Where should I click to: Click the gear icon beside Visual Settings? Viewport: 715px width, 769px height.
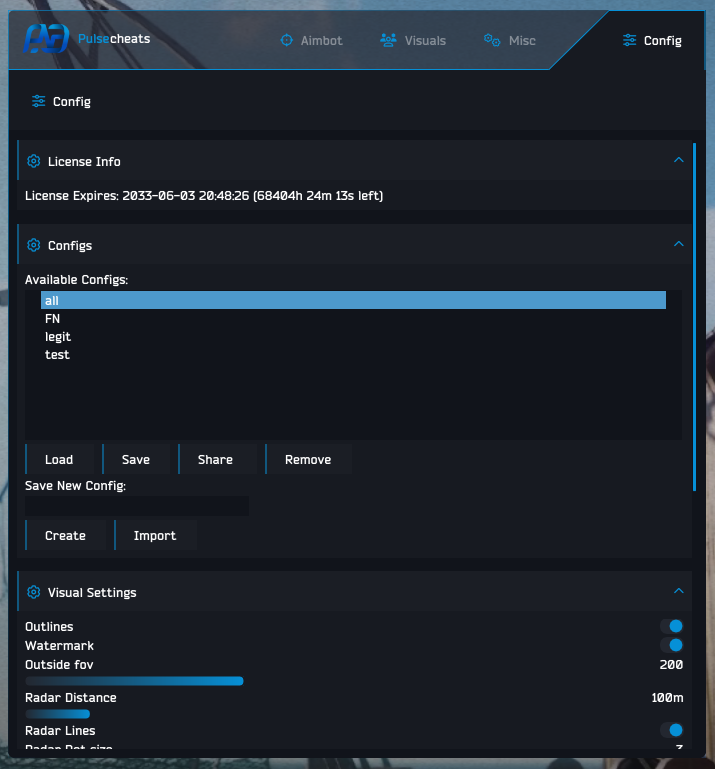33,592
